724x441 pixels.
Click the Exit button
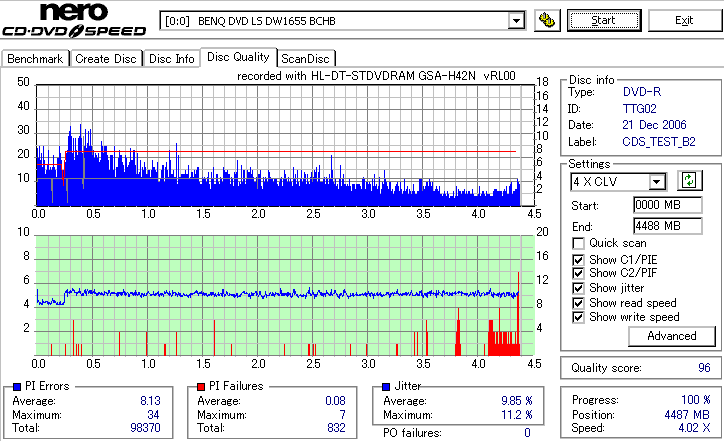click(684, 21)
